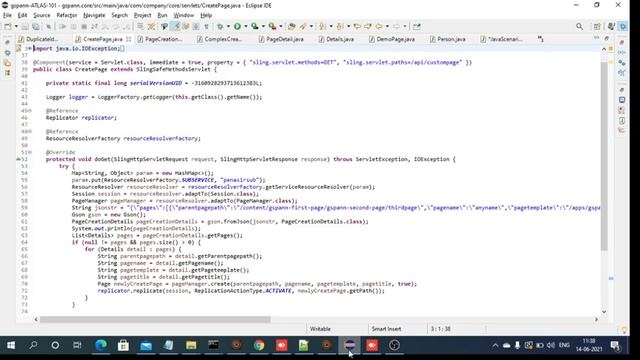
Task: Toggle the highlighted Word Wrap toolbar button
Action: coord(176,27)
